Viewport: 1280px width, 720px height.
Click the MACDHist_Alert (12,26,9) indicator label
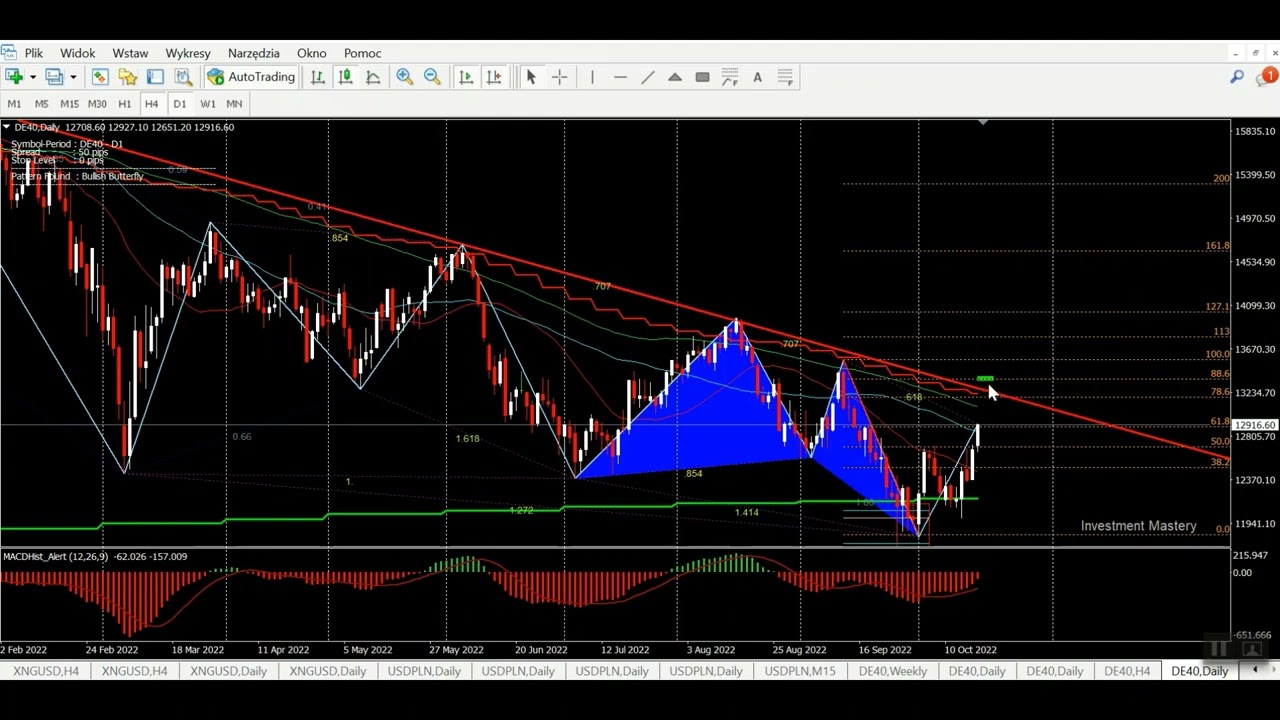pos(58,556)
